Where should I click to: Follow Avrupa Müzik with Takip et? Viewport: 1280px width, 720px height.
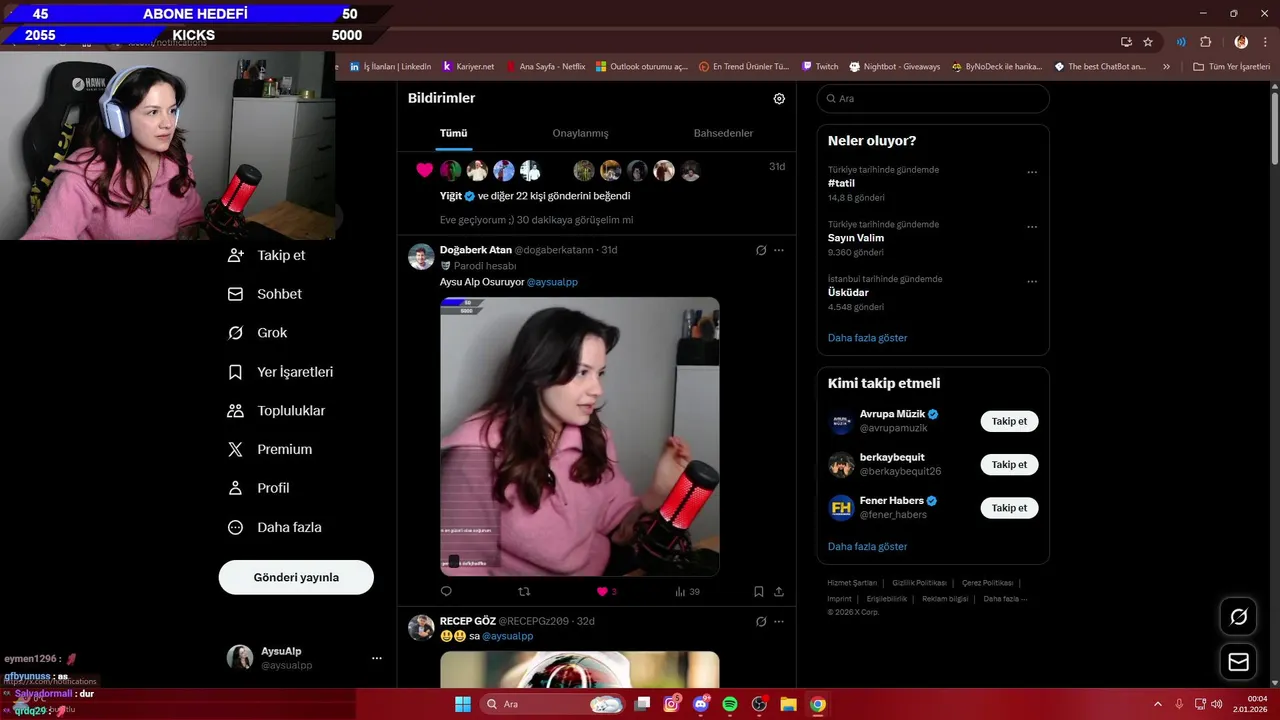coord(1009,421)
